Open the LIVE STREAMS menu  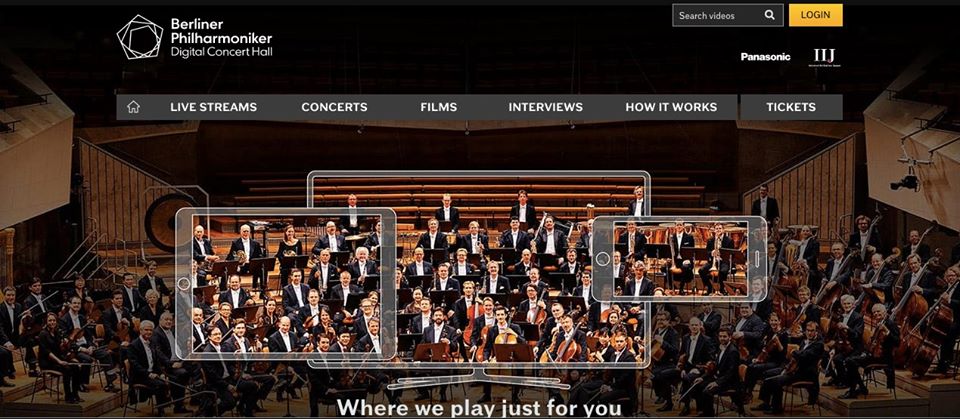click(214, 107)
